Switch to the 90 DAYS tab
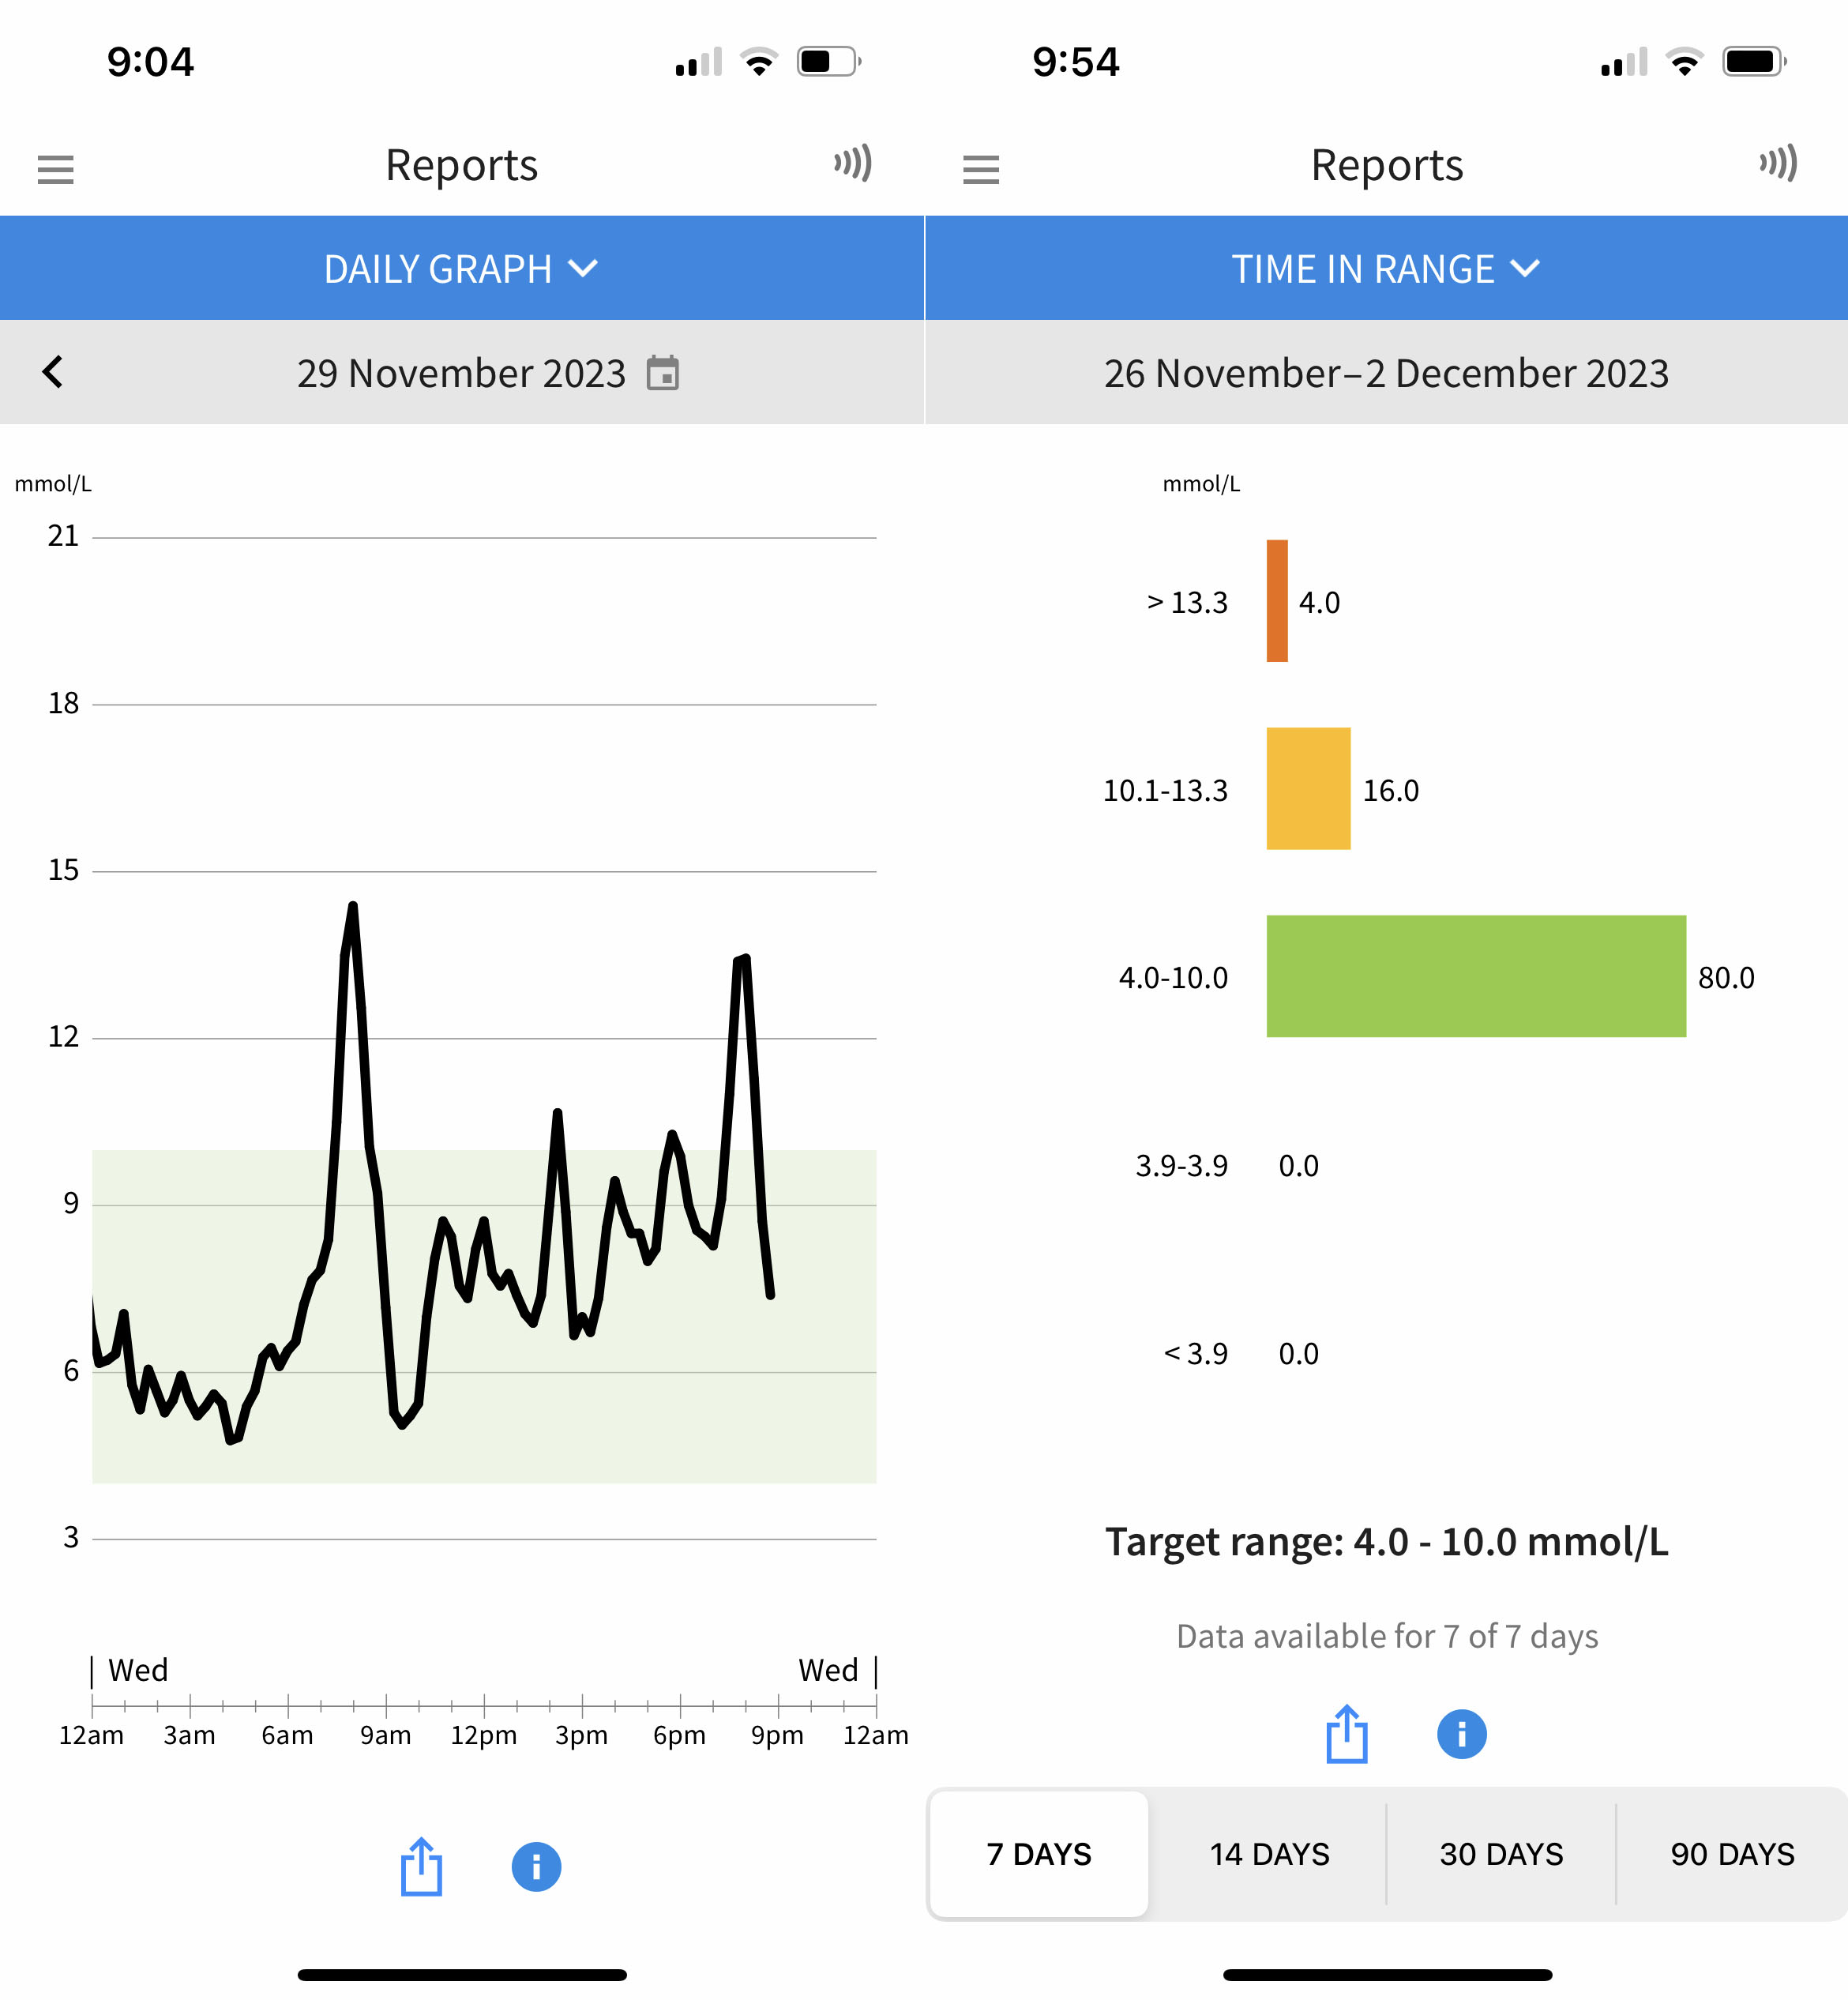Viewport: 1848px width, 2000px height. click(x=1732, y=1854)
